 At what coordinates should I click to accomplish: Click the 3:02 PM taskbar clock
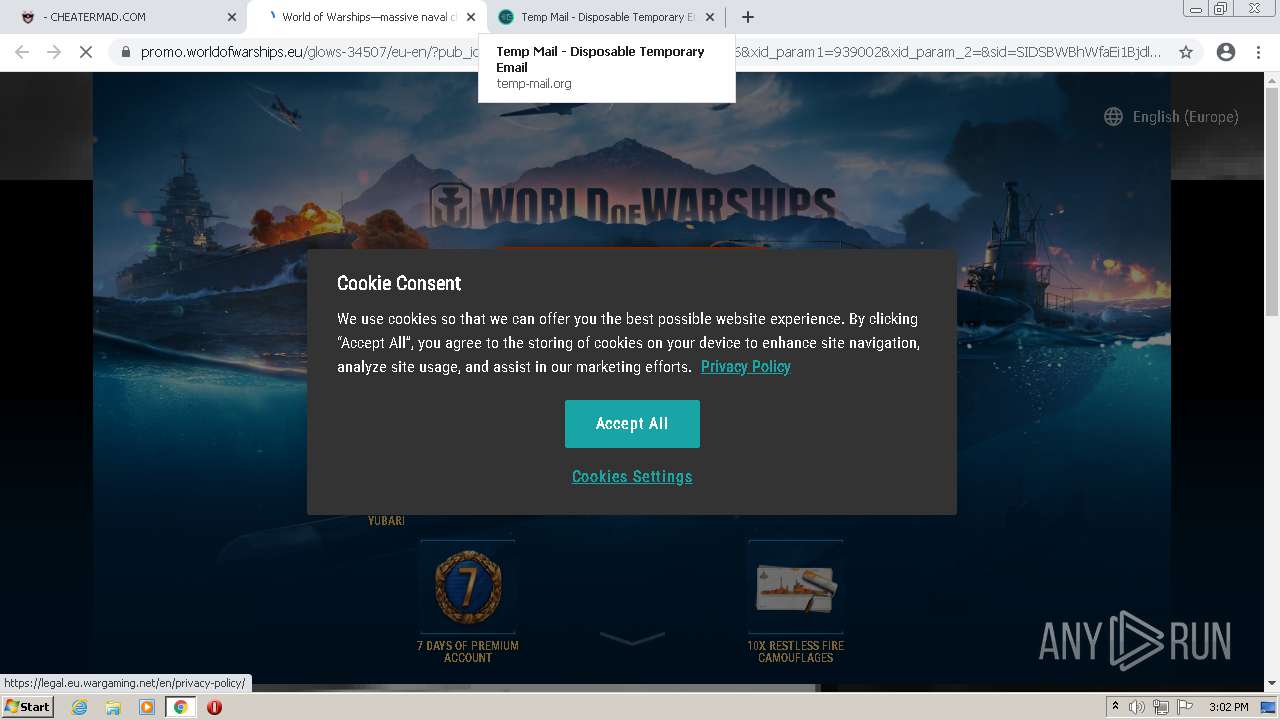[1228, 707]
